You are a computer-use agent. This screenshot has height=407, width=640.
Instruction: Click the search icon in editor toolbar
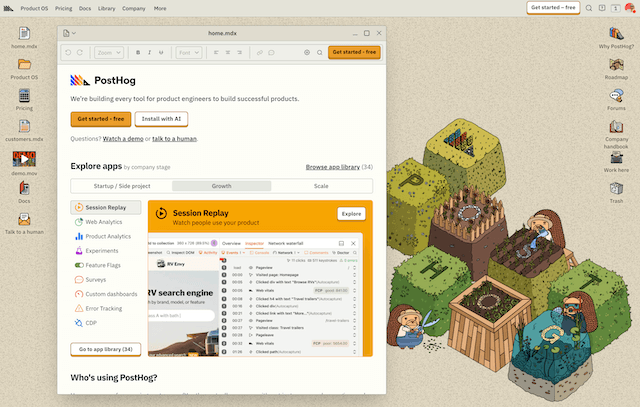pyautogui.click(x=320, y=52)
